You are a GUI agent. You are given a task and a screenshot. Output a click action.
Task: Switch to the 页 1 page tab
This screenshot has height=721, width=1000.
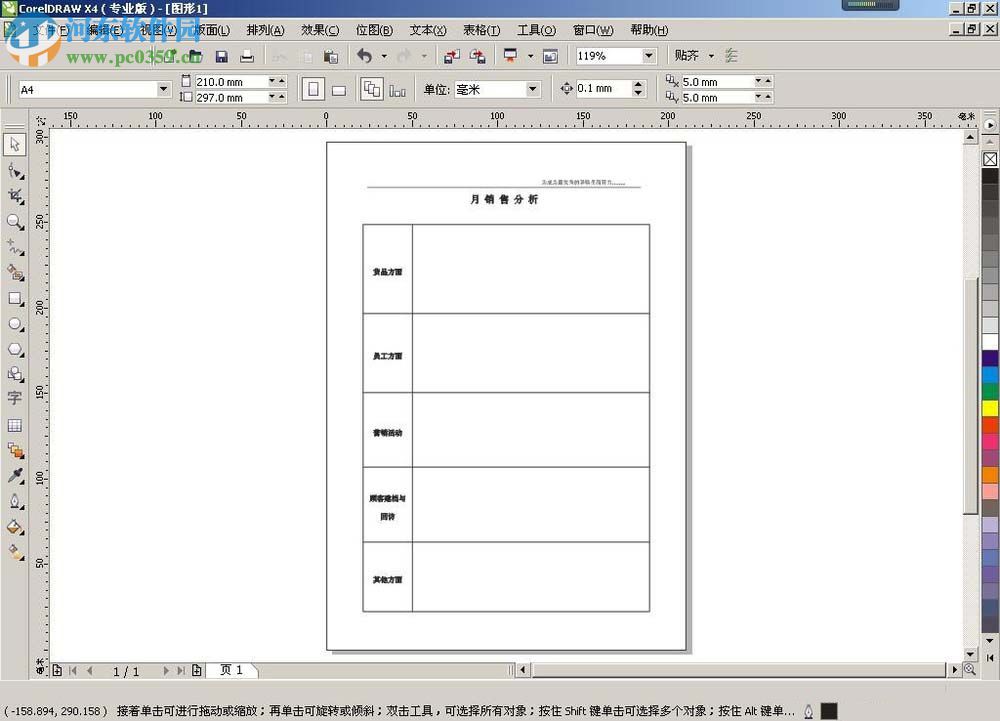click(232, 670)
